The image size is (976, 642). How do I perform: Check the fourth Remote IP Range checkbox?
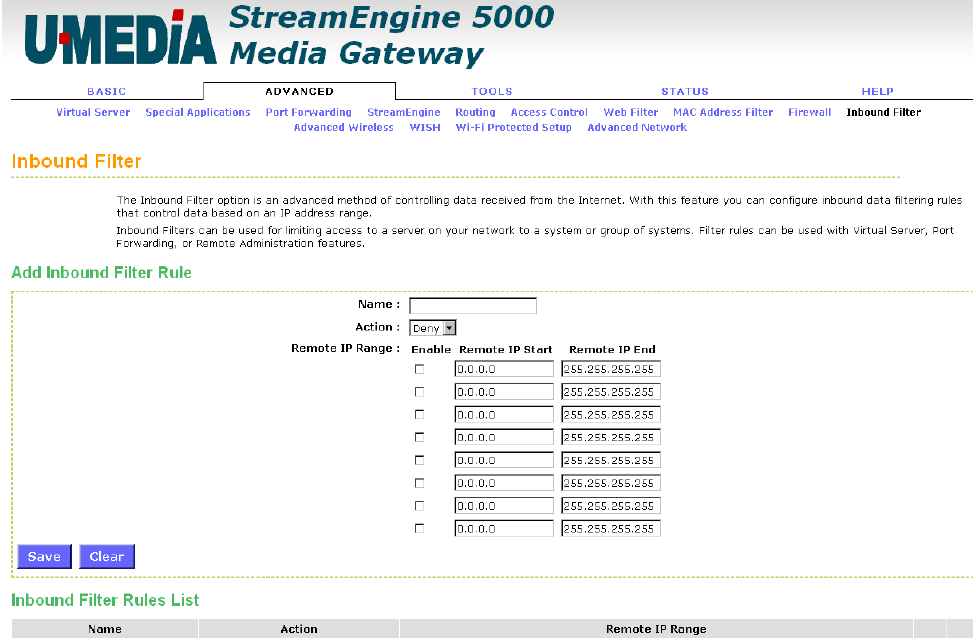point(420,437)
